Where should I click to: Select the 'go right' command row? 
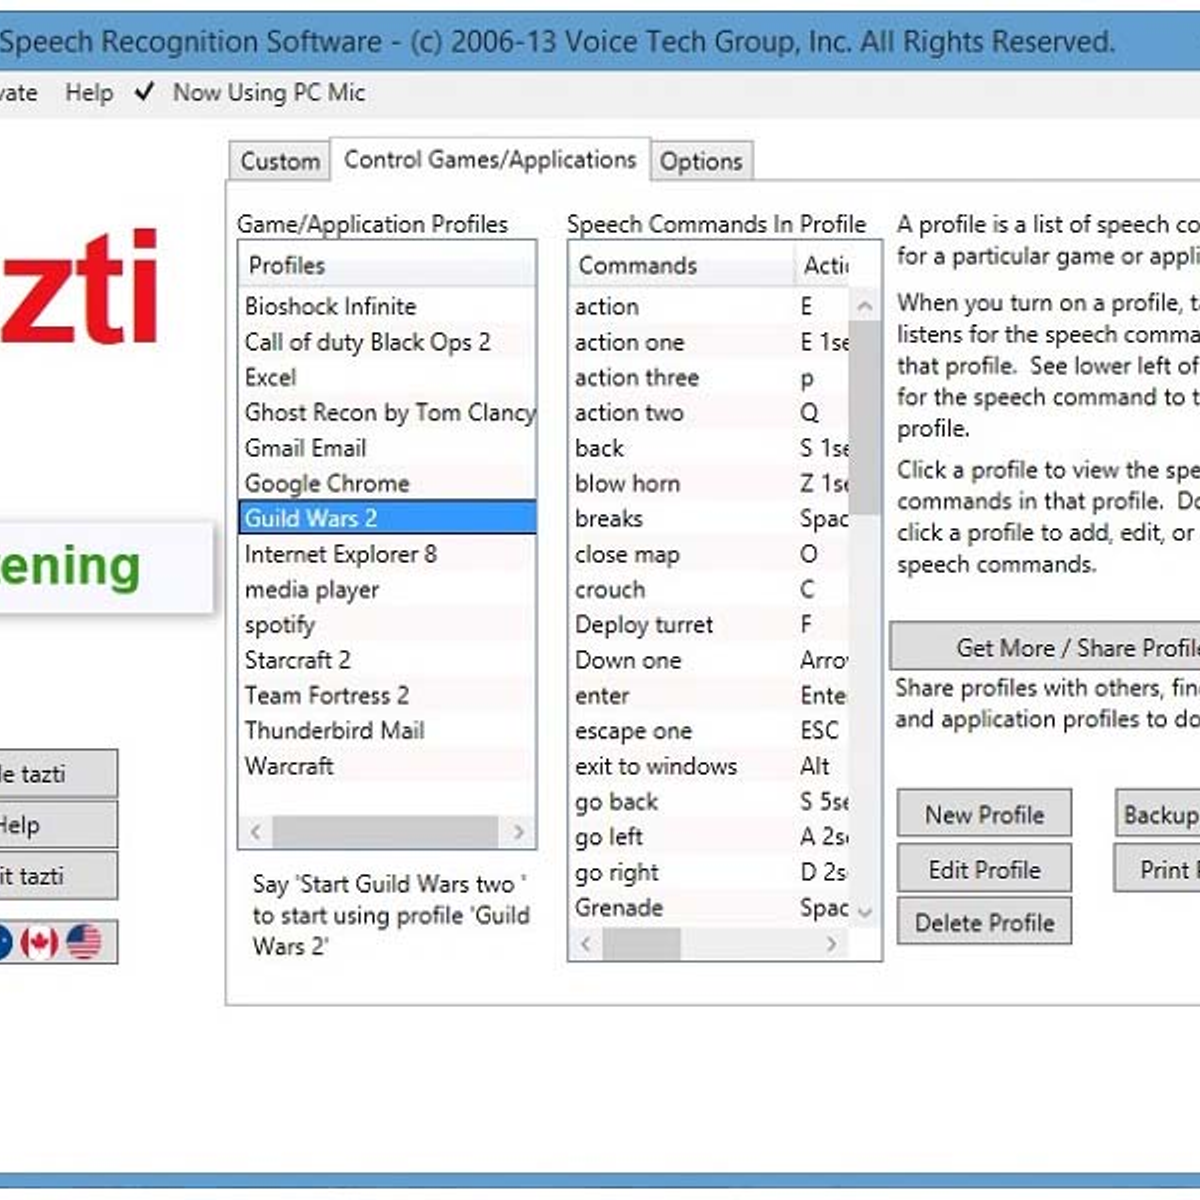(x=709, y=872)
